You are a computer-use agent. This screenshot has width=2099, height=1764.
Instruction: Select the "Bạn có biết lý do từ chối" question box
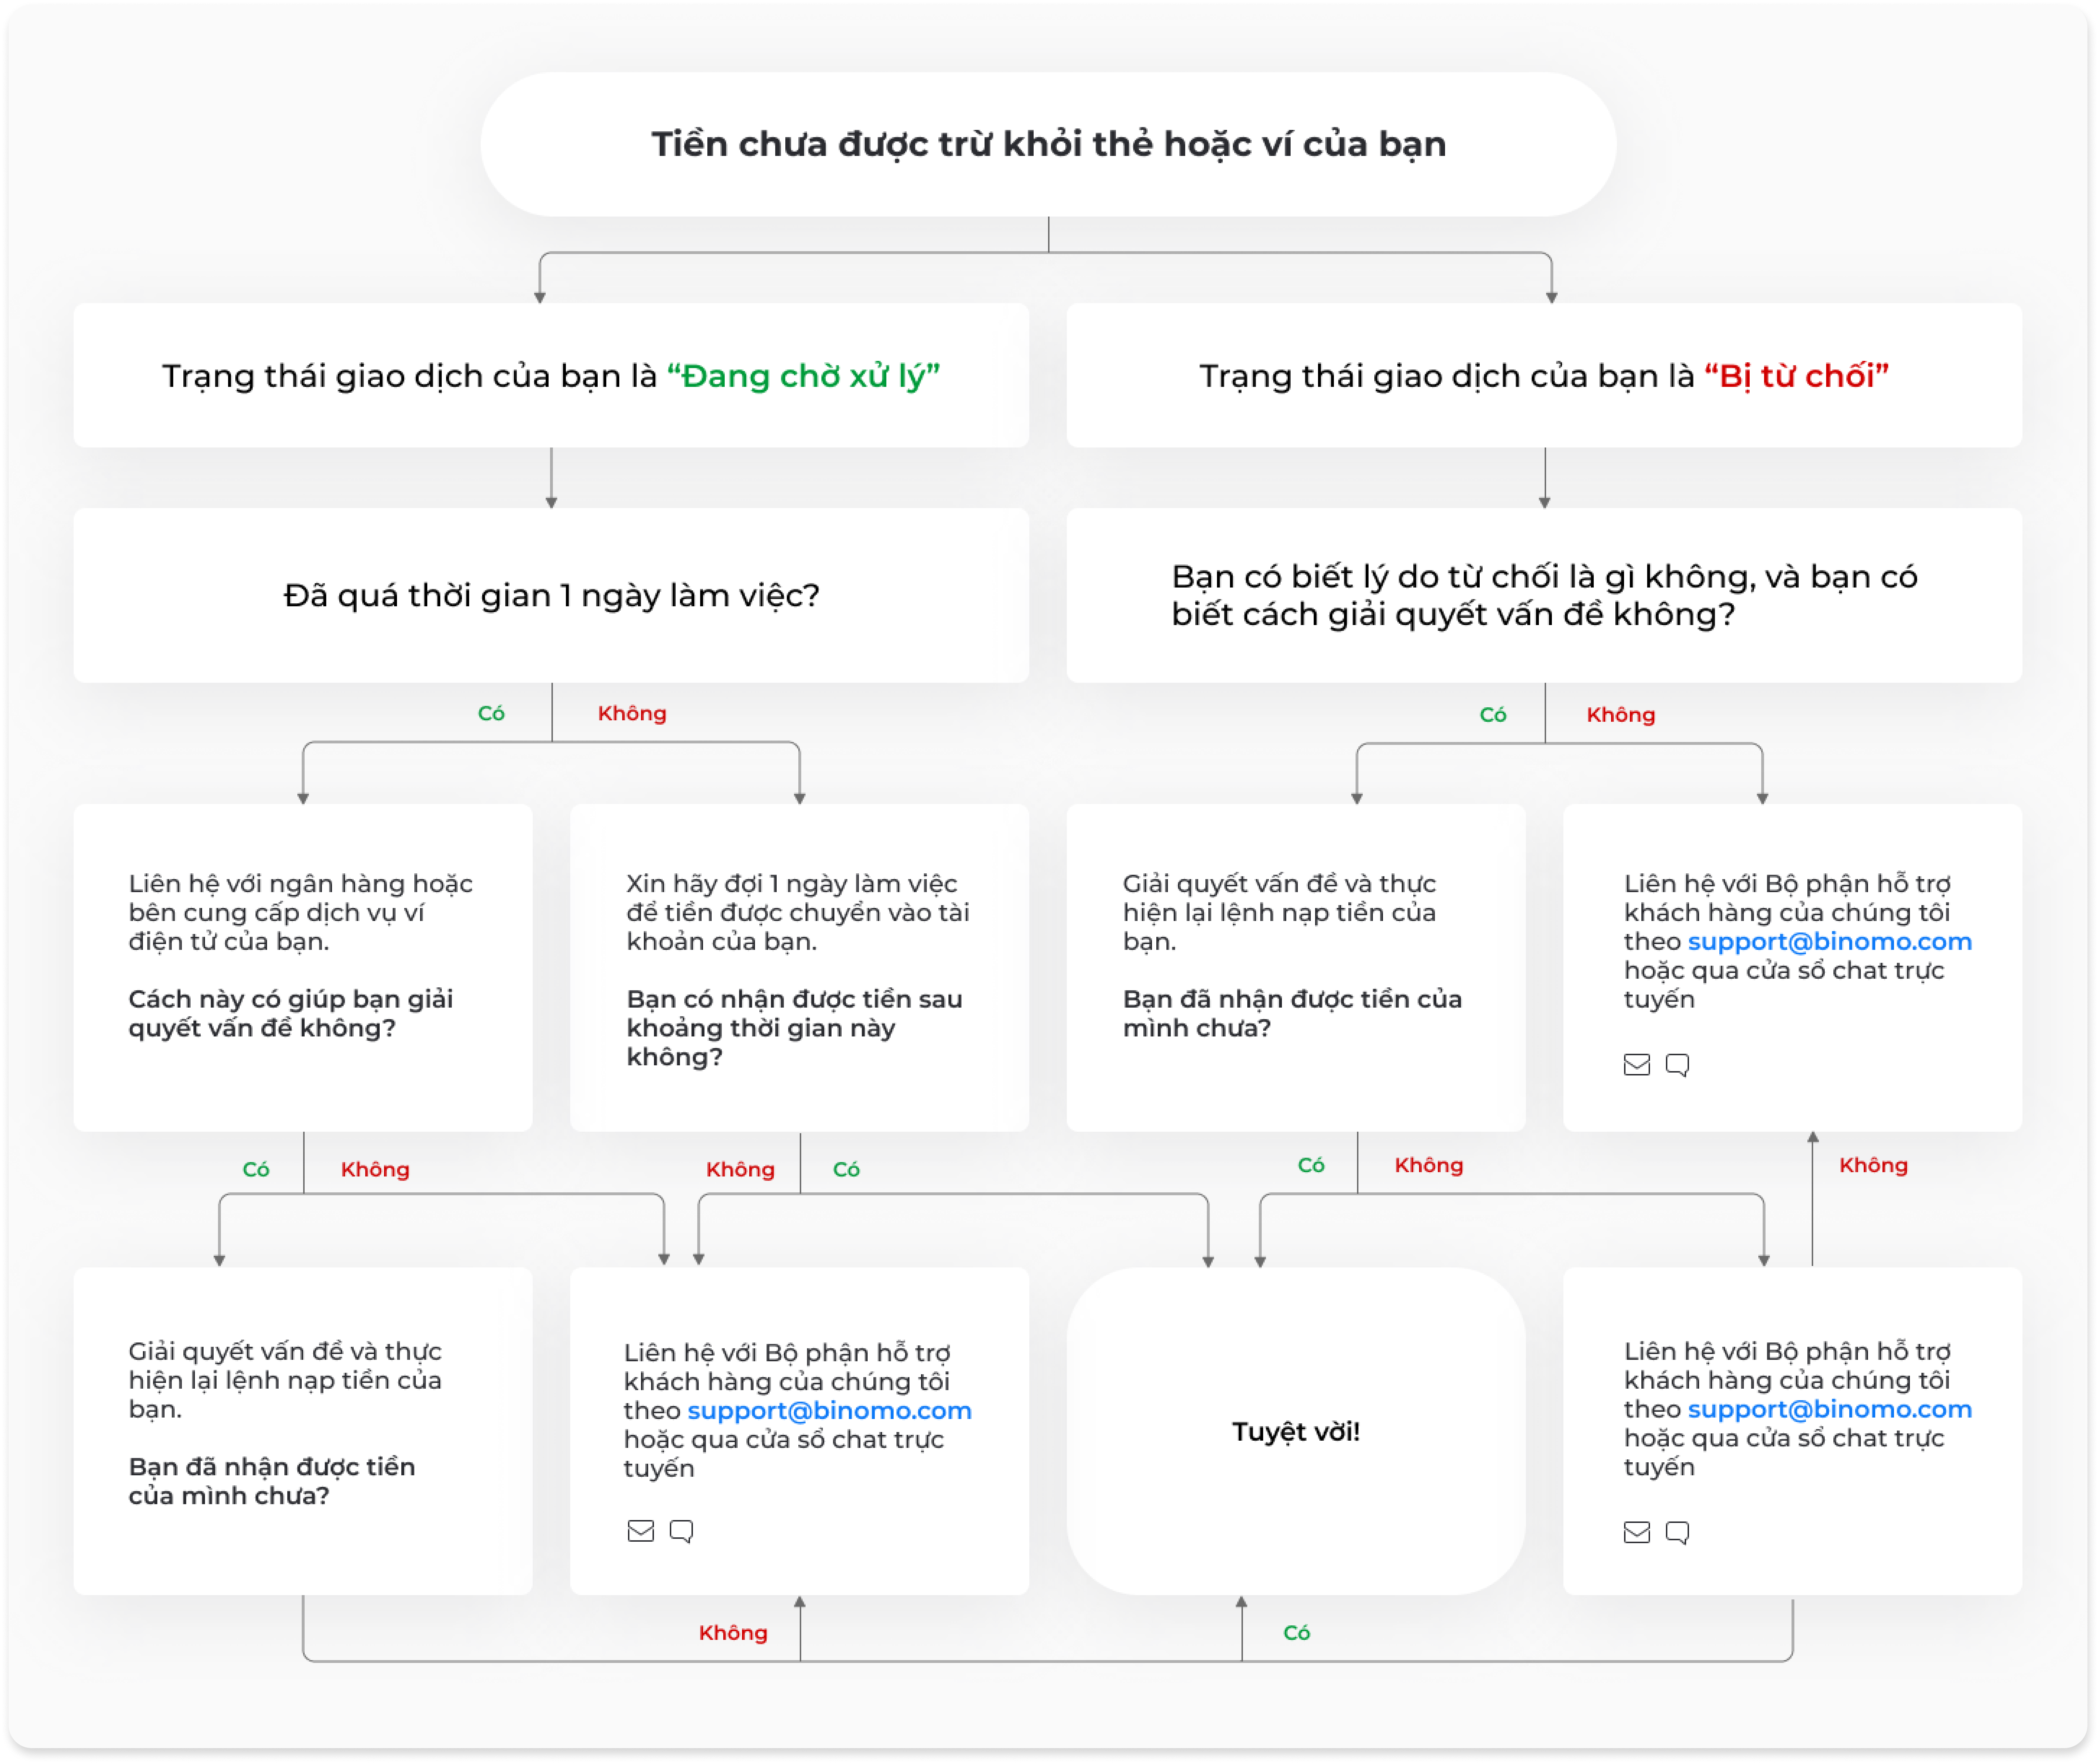click(x=1544, y=595)
